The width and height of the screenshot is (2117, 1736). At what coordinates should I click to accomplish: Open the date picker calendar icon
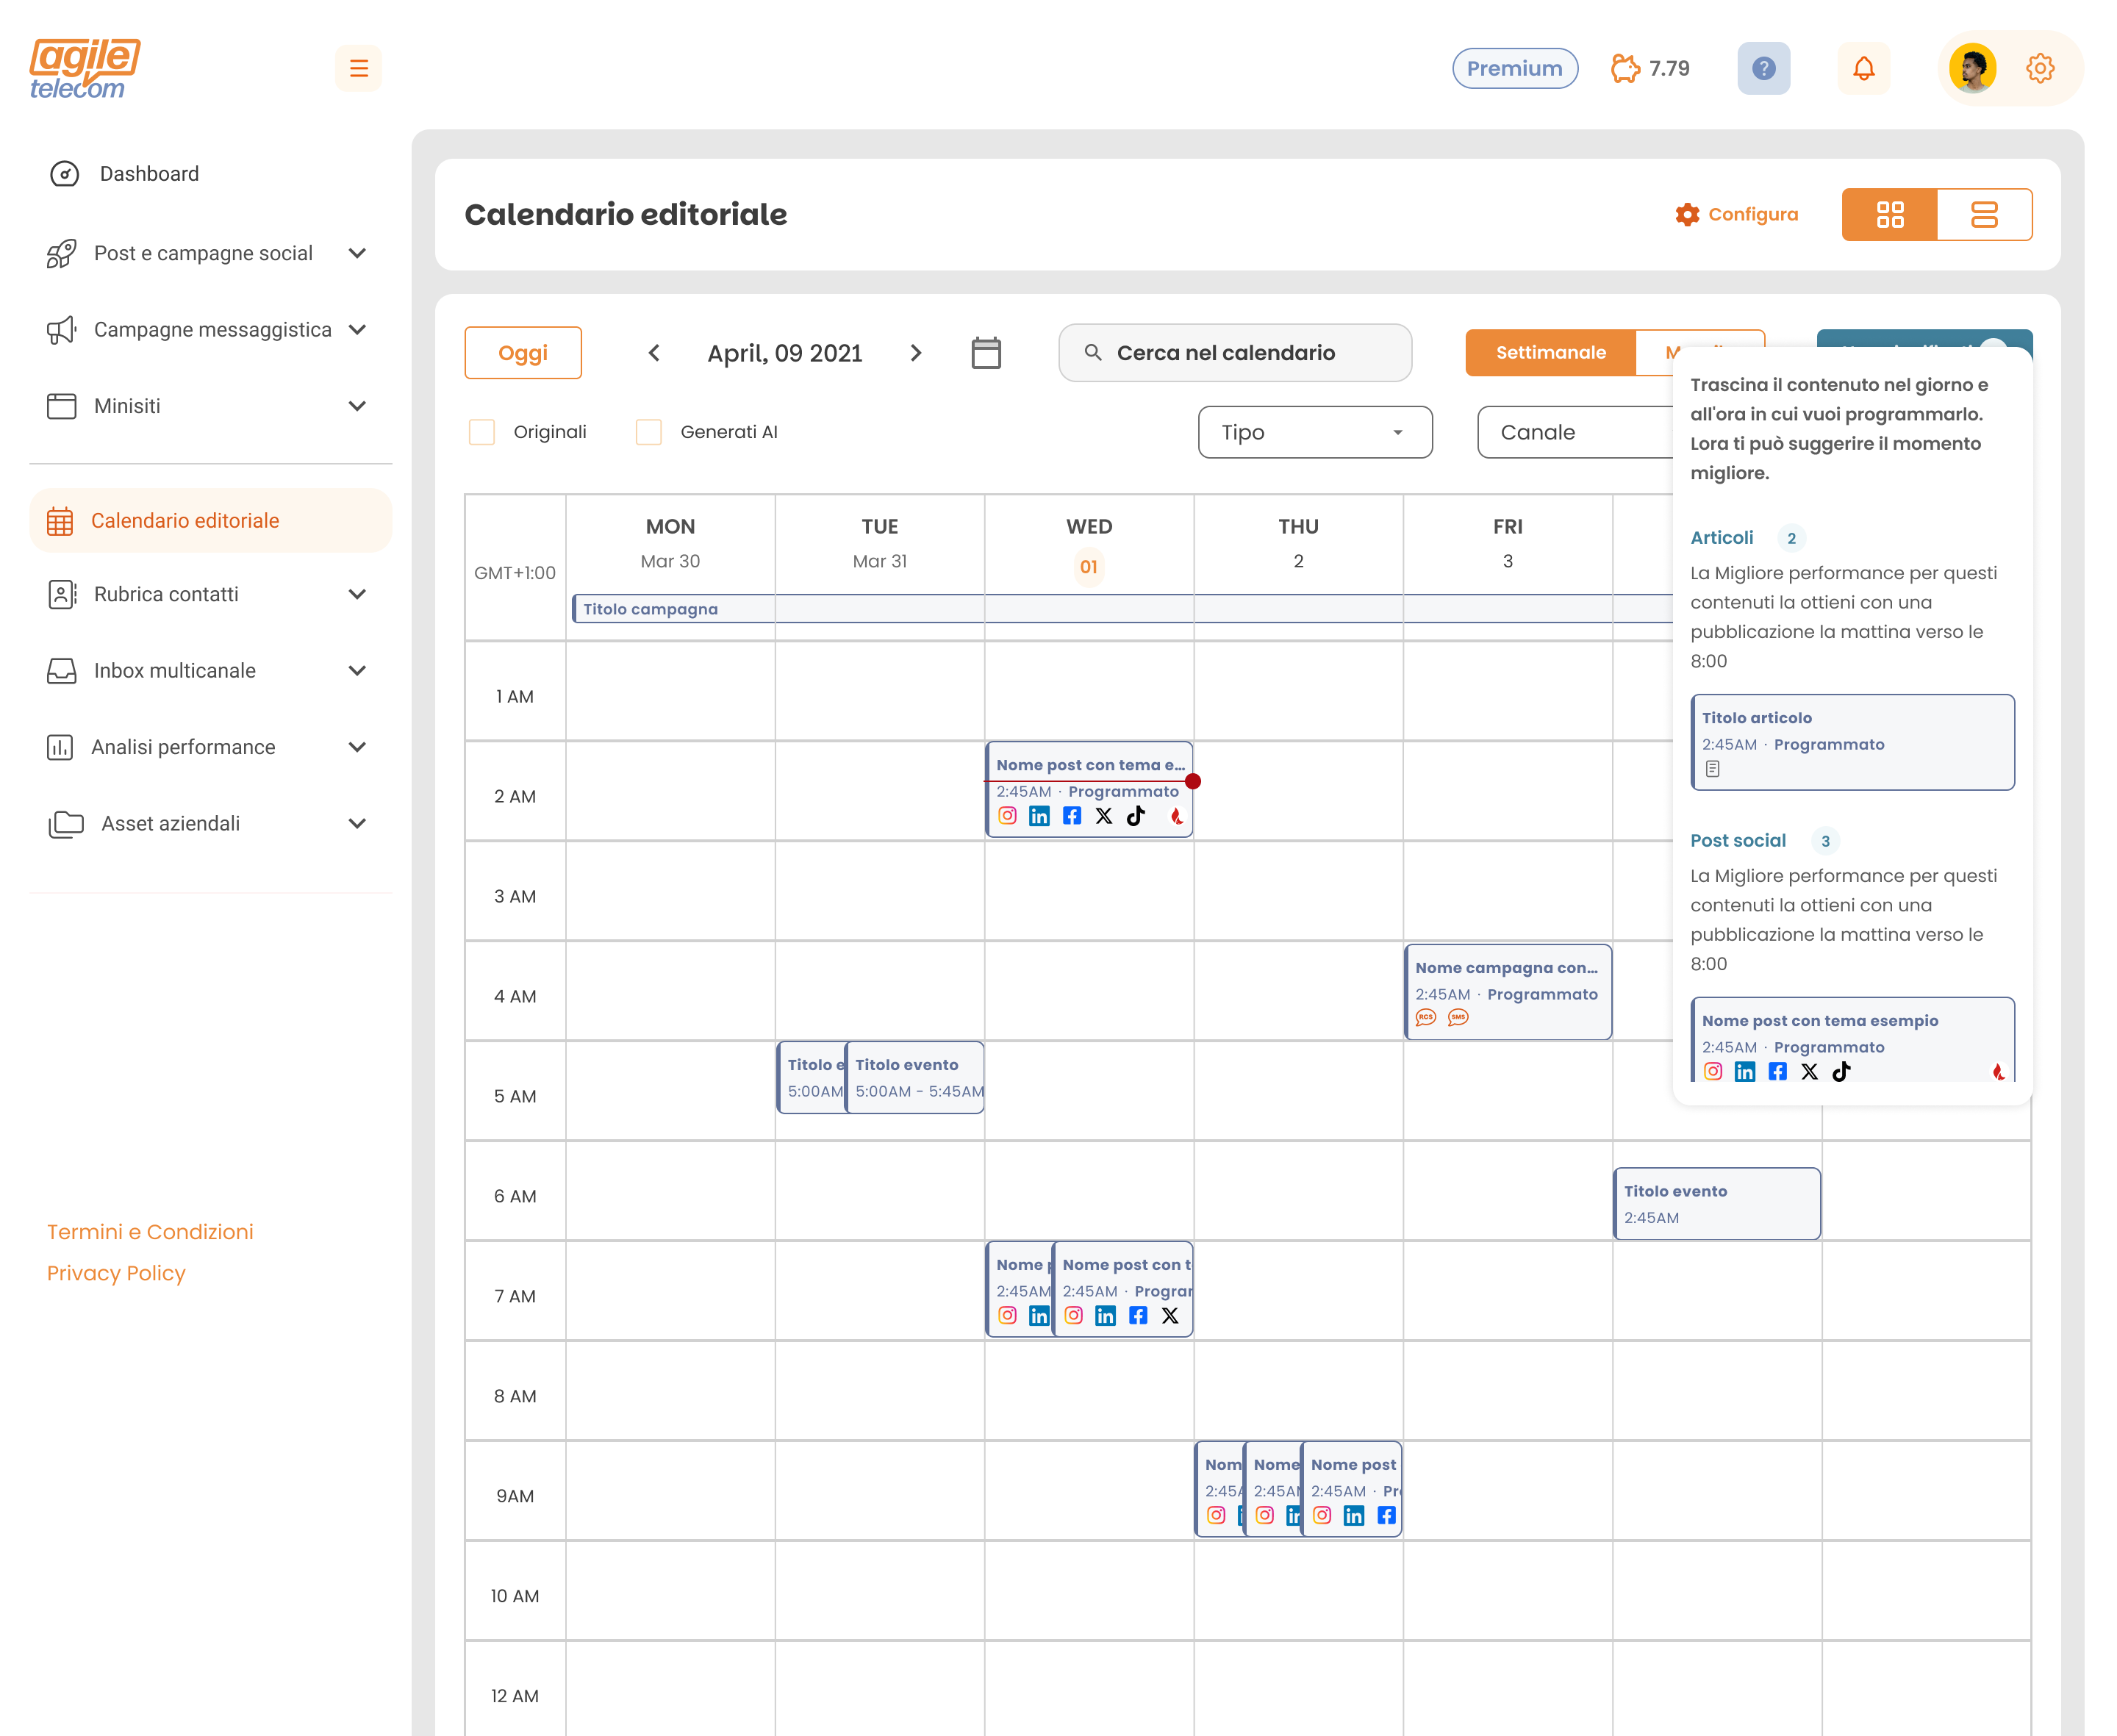[x=986, y=352]
